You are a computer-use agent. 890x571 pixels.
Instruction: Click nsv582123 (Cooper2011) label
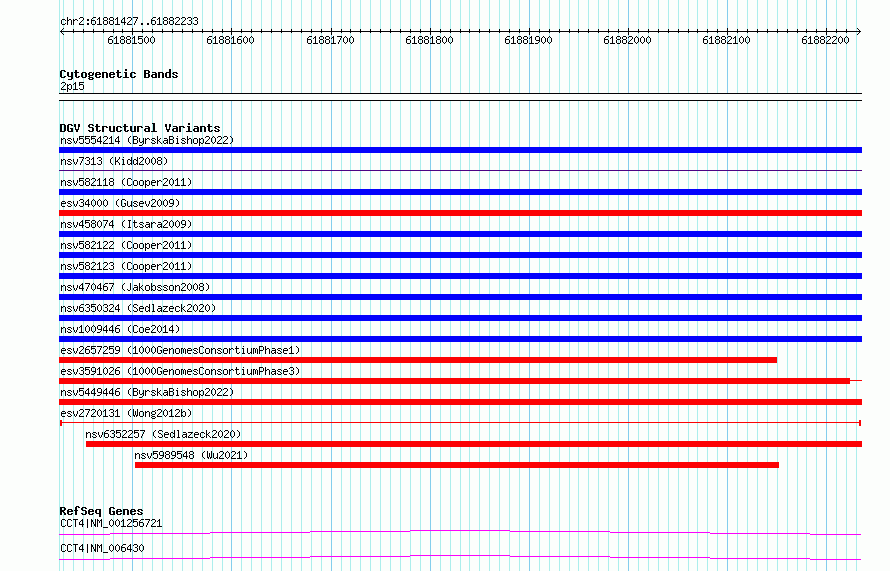point(126,266)
